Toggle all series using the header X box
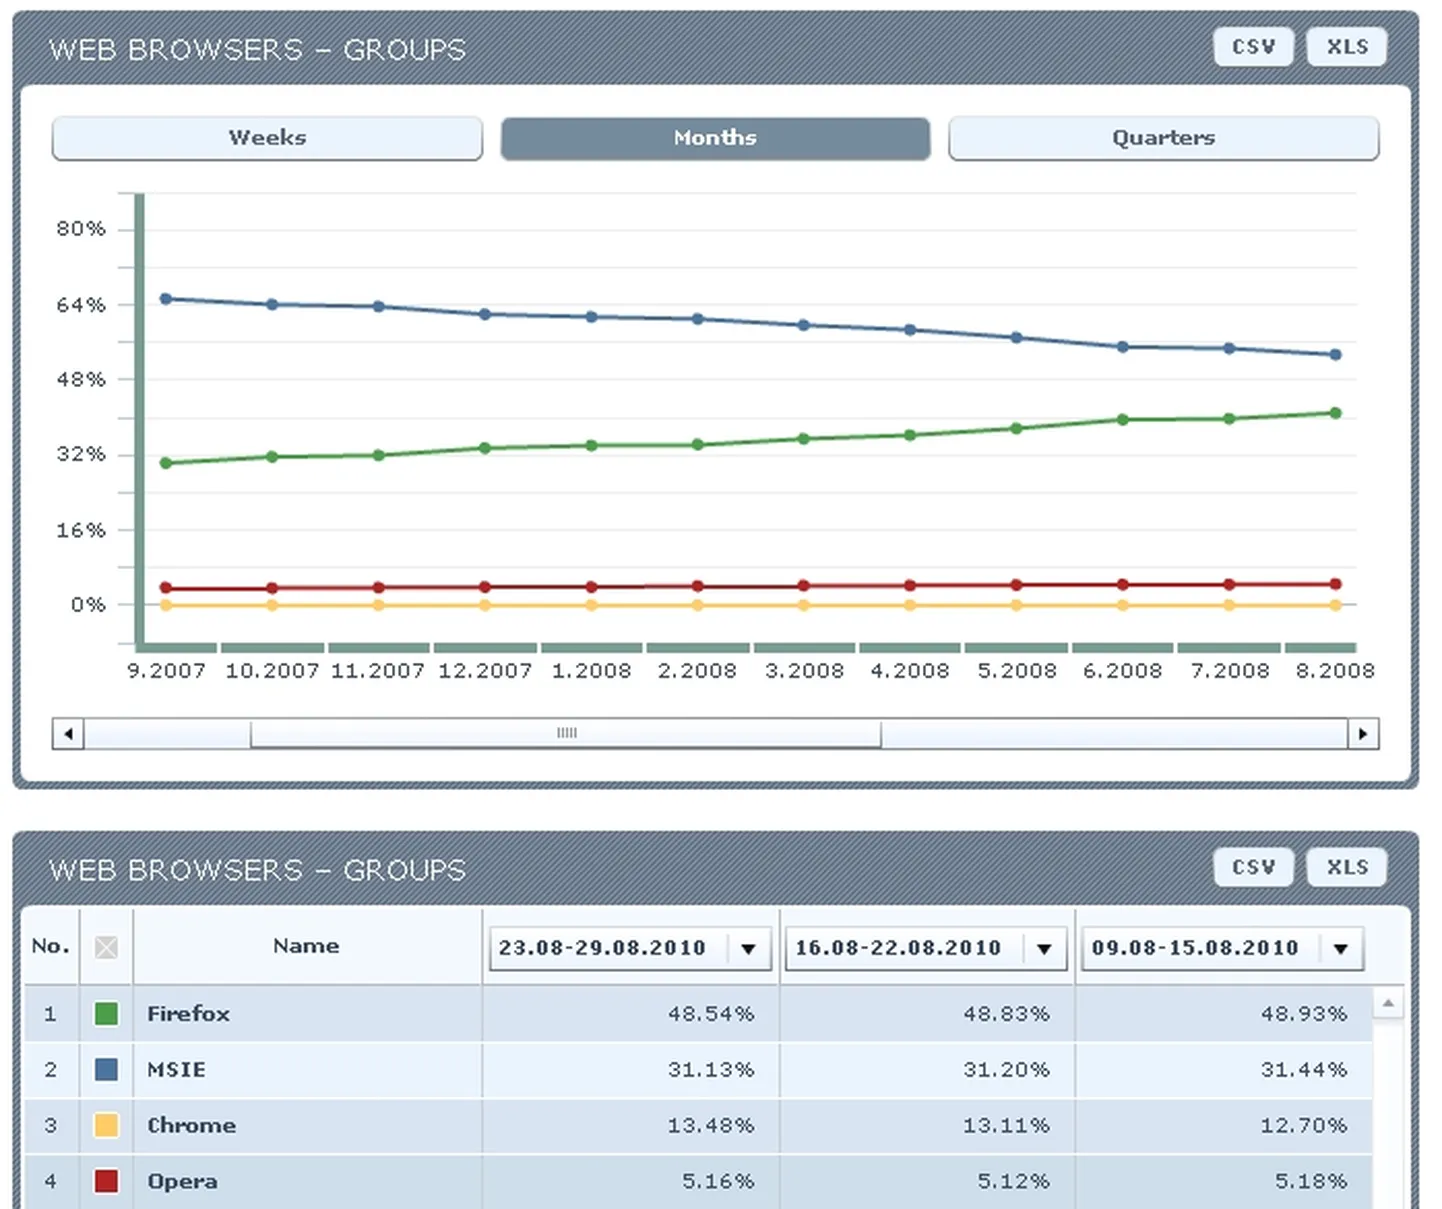This screenshot has width=1442, height=1209. pos(106,947)
